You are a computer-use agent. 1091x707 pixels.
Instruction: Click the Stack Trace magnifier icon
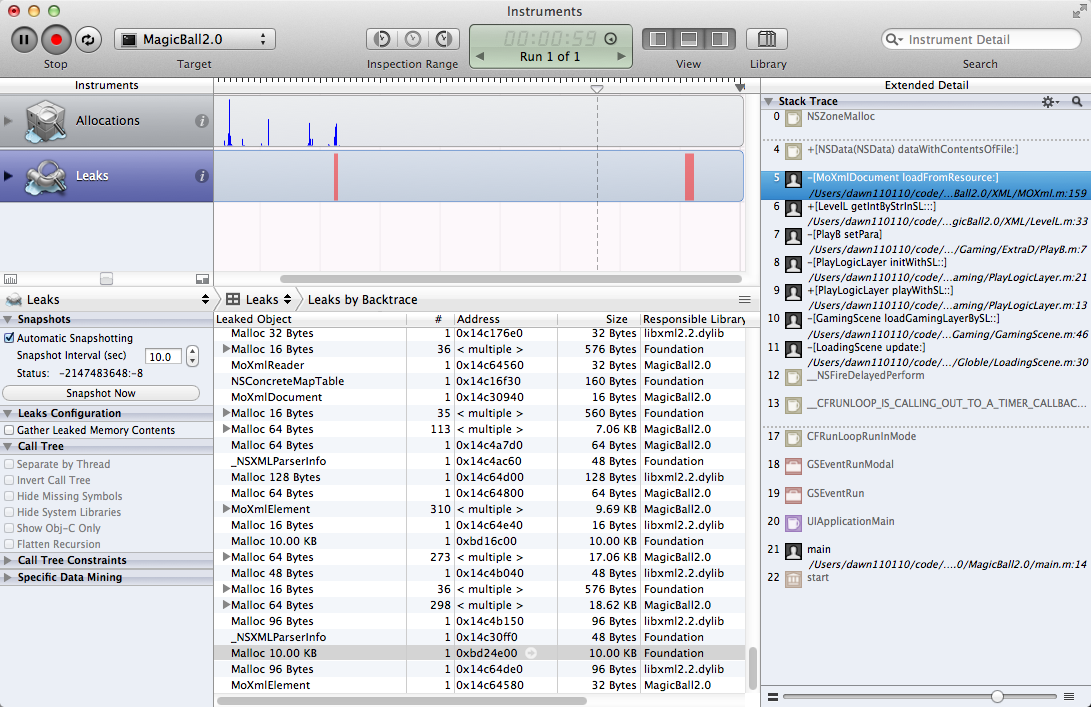point(1077,102)
